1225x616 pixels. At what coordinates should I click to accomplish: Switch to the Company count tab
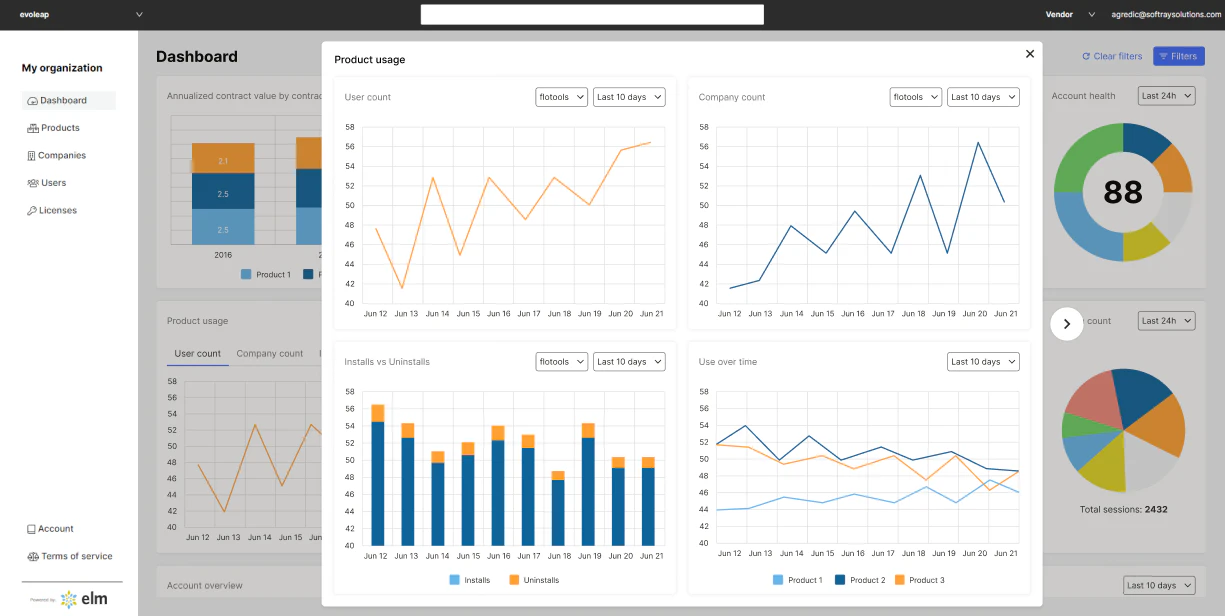pos(270,353)
